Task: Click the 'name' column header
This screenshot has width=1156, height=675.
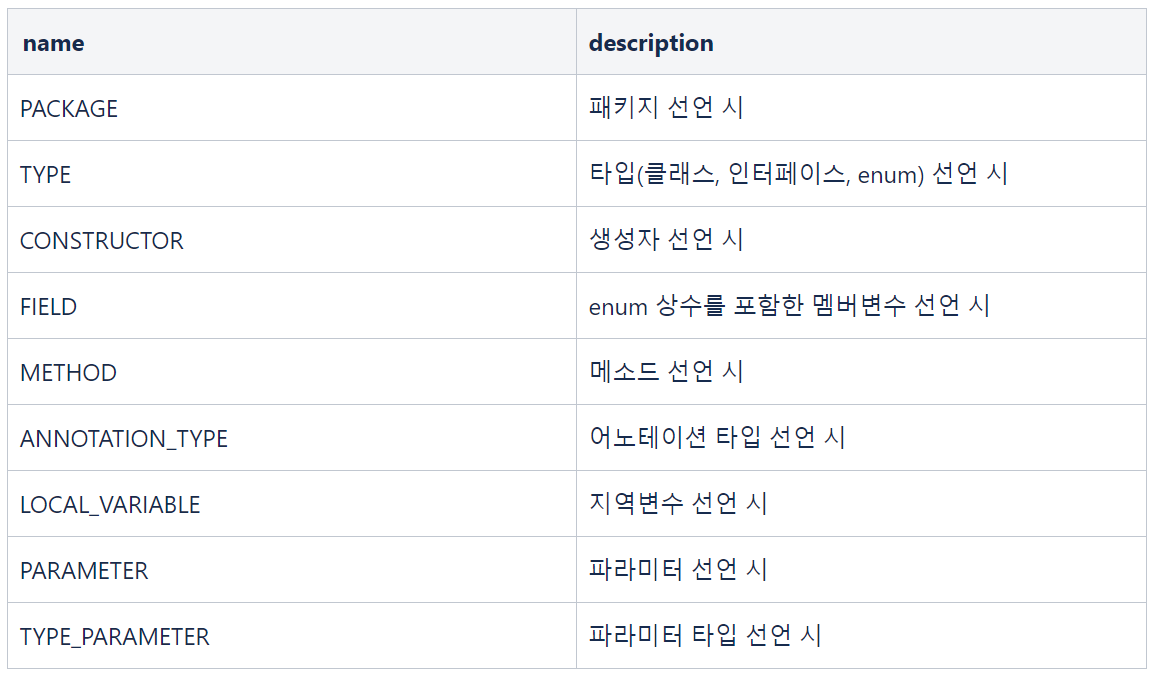Action: coord(292,42)
